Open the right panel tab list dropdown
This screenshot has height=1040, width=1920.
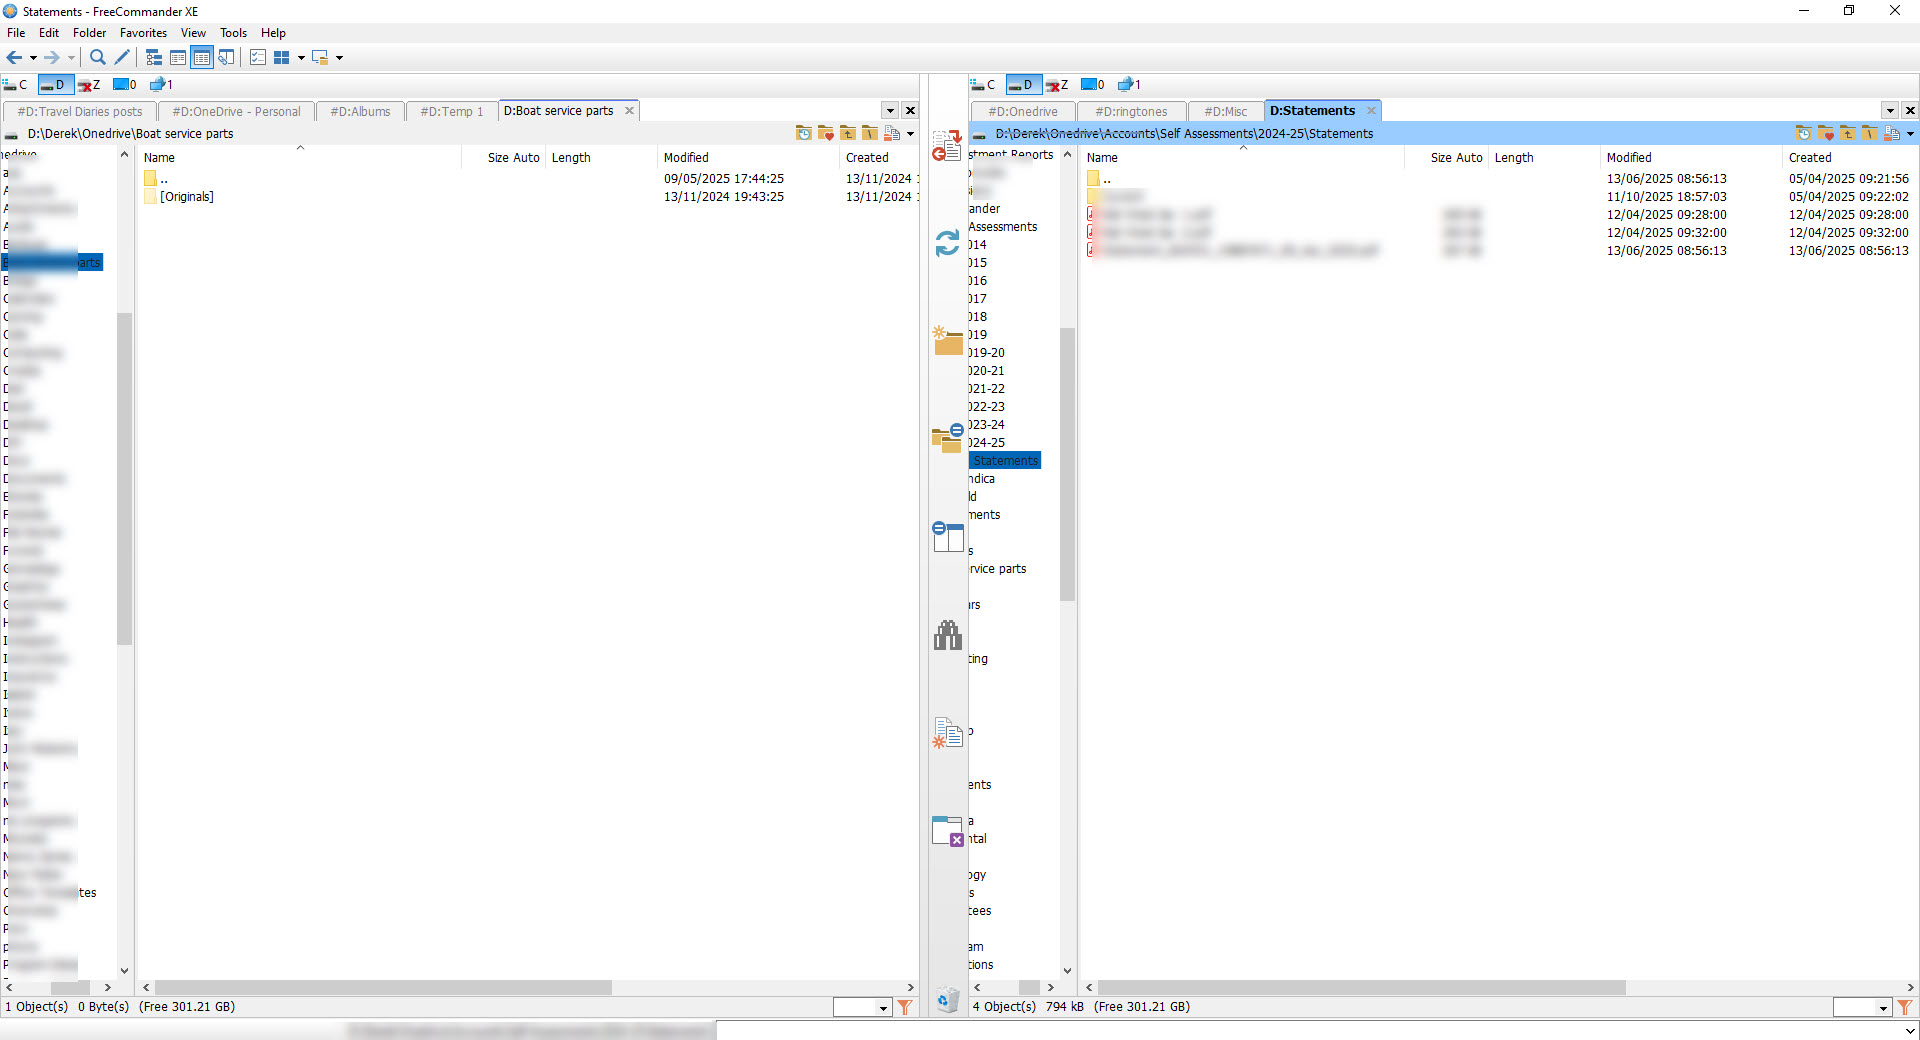coord(1890,111)
